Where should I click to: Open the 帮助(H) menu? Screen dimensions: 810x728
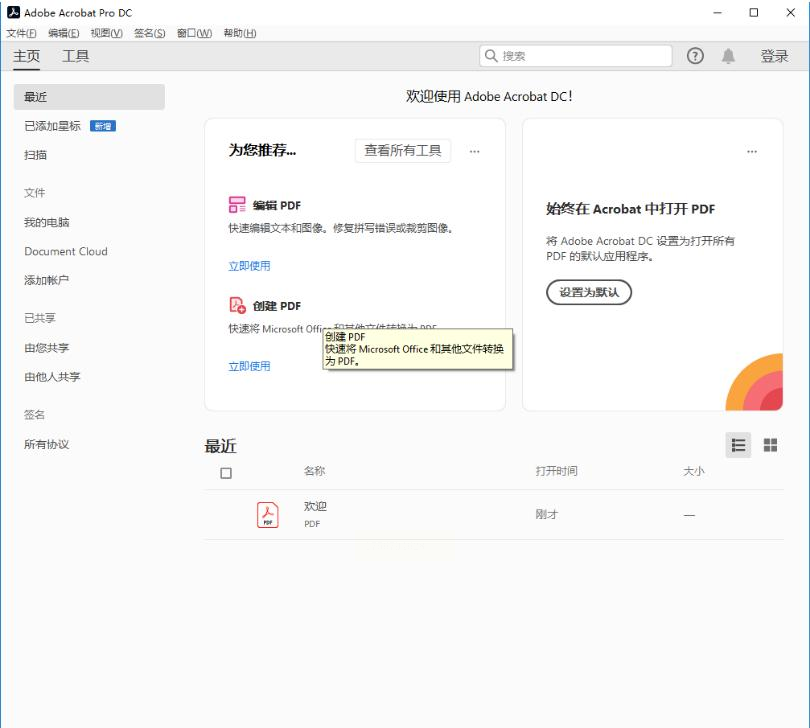(240, 33)
